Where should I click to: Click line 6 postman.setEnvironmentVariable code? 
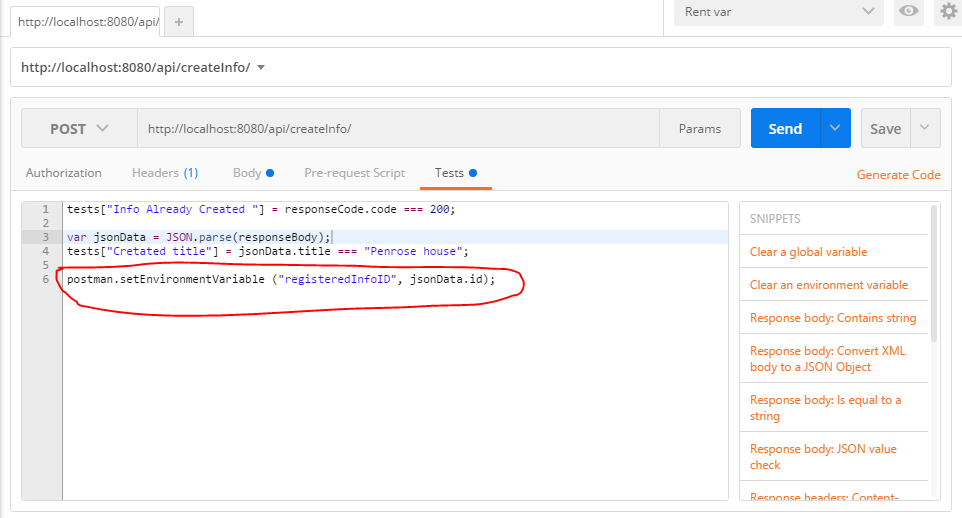(281, 279)
